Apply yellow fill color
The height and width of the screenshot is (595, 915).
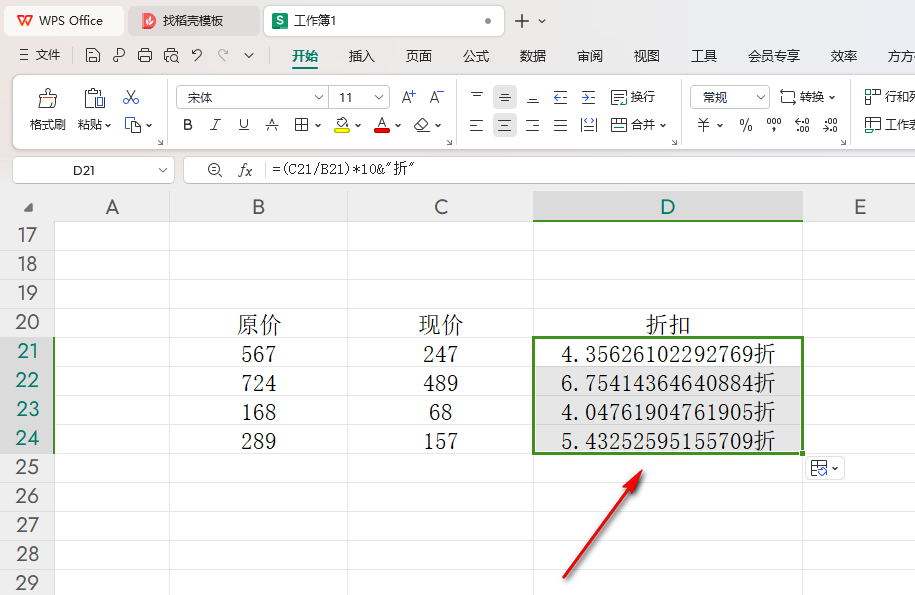342,125
